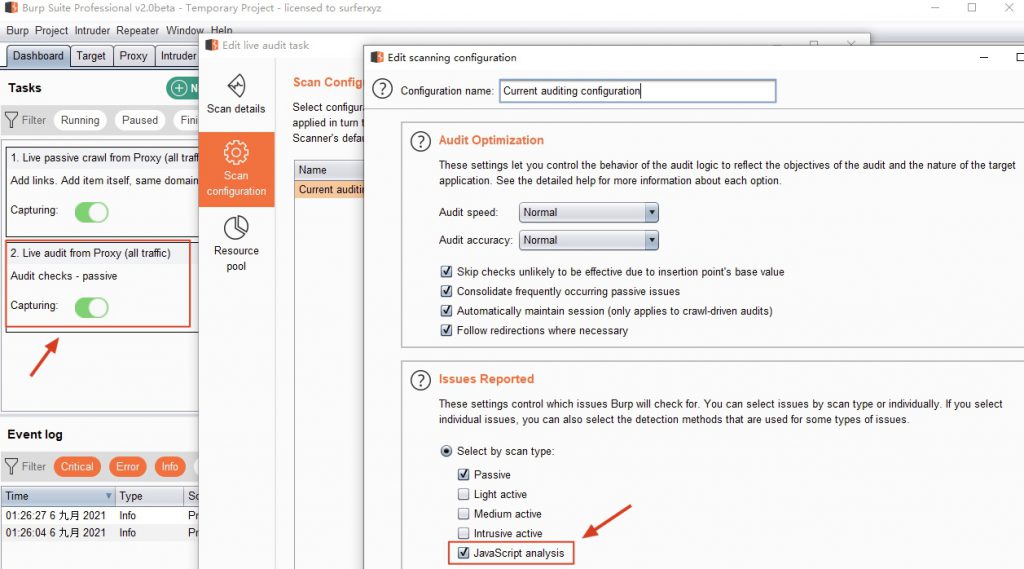
Task: Toggle capturing for Live audit from Proxy
Action: (91, 307)
